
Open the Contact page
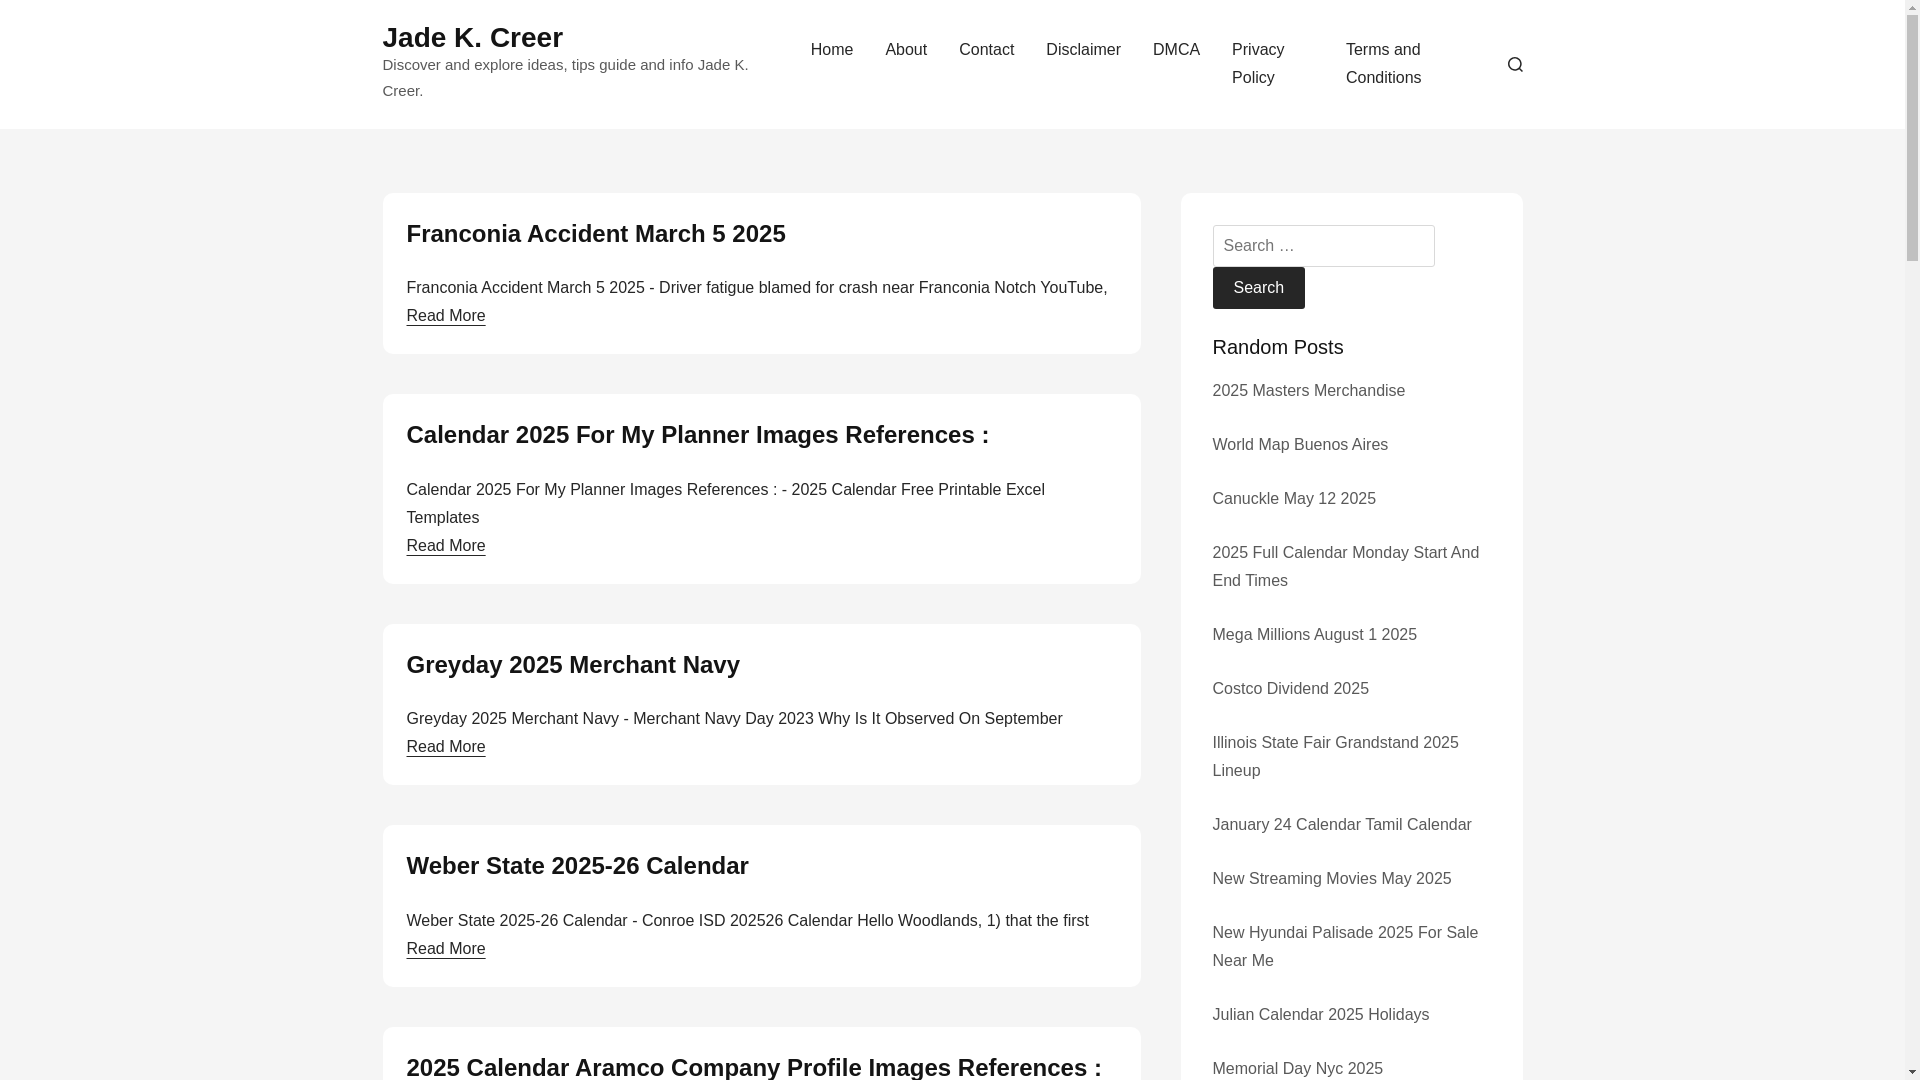[986, 50]
